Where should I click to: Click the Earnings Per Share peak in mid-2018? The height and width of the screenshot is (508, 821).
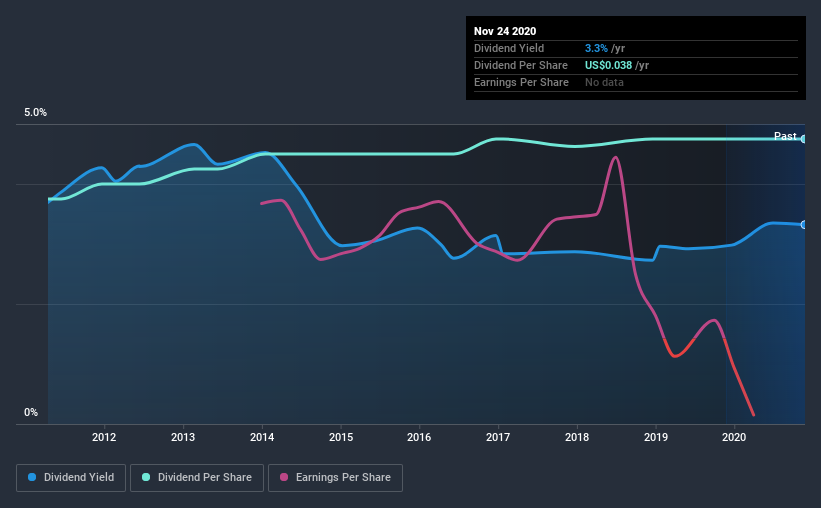tap(616, 157)
